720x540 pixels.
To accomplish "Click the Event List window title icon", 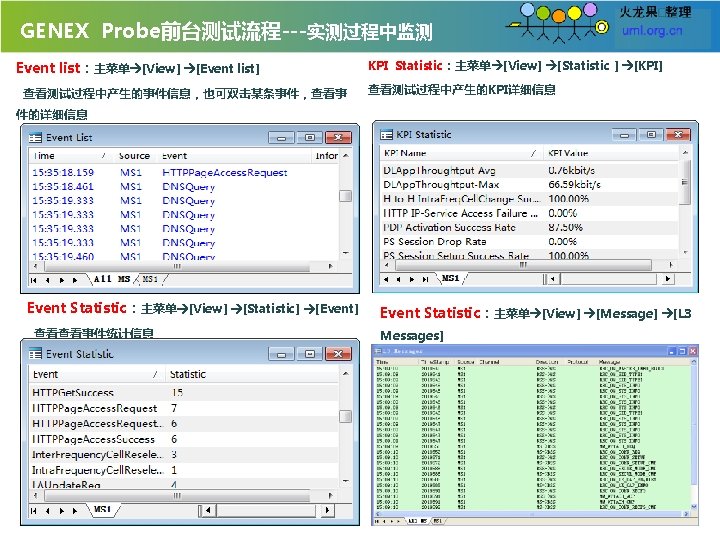I will tap(35, 138).
